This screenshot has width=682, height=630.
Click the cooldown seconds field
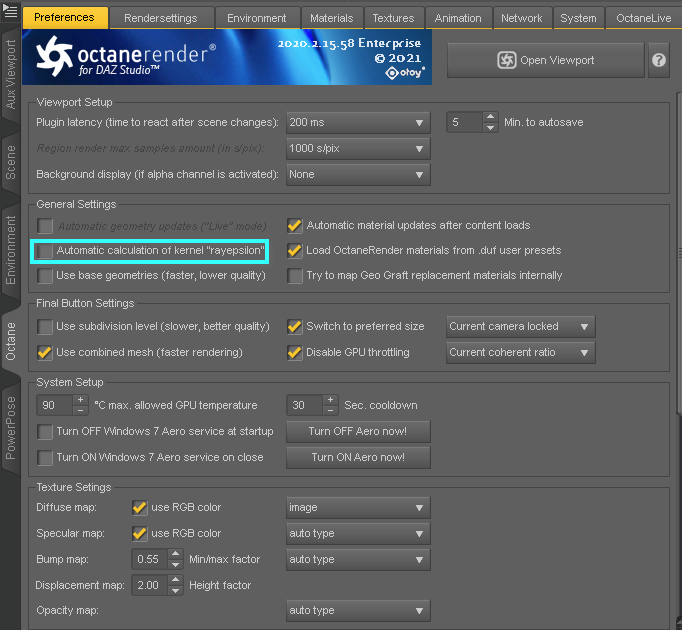(304, 405)
